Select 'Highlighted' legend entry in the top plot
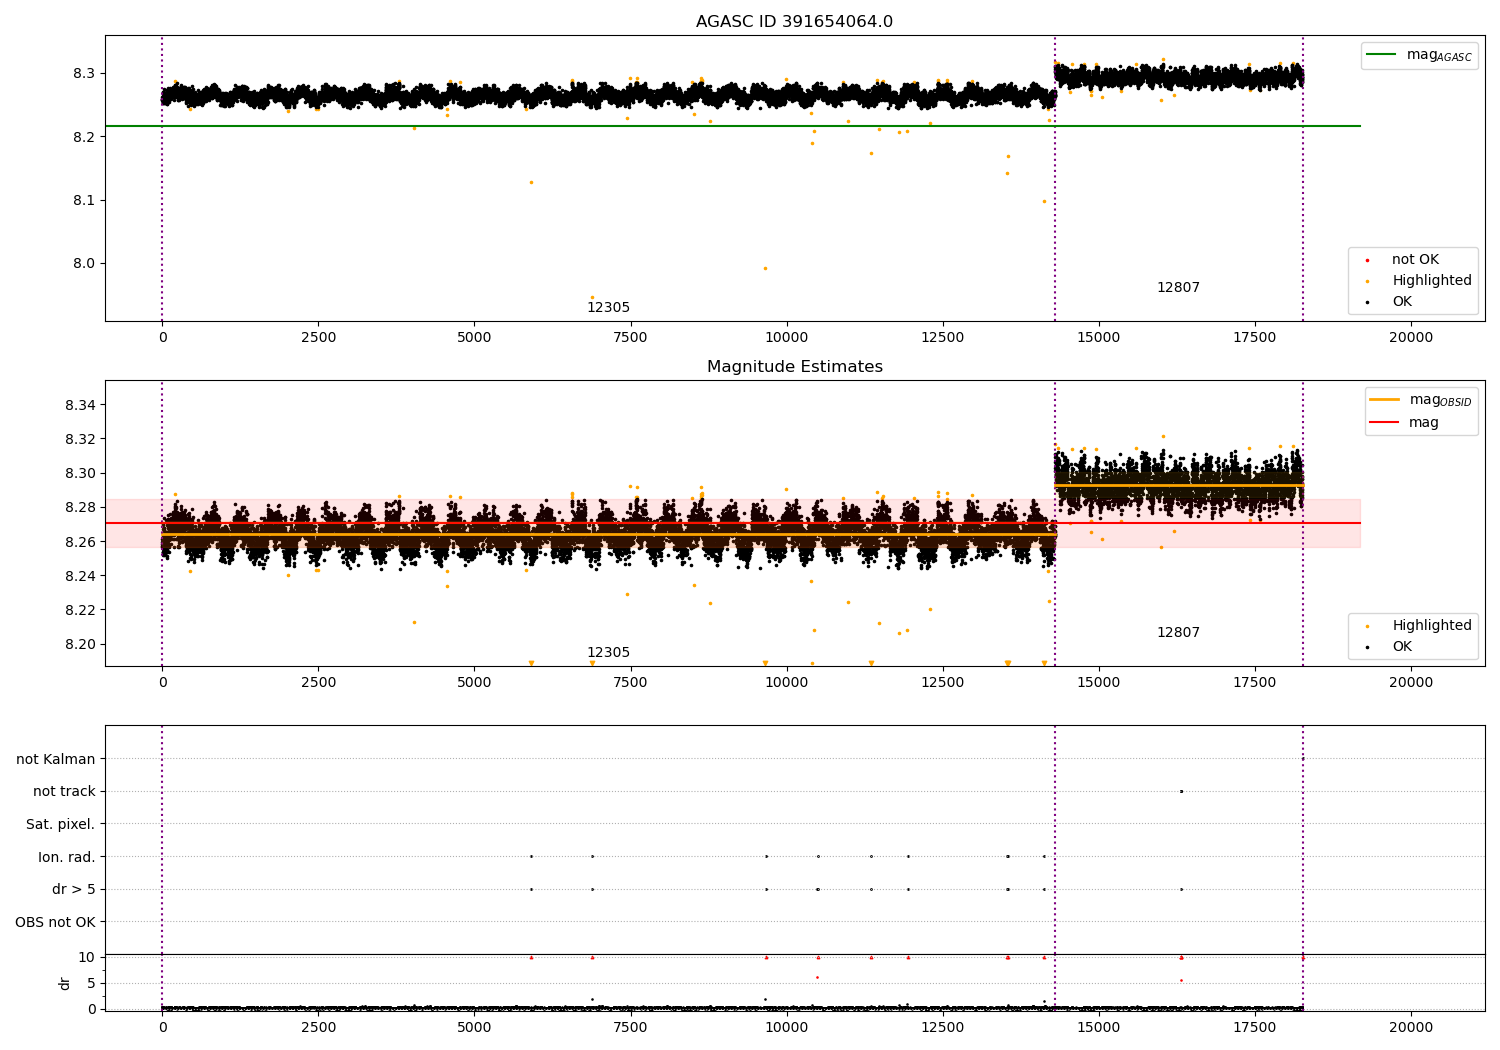Screen dimensions: 1500x1050 coord(1419,281)
